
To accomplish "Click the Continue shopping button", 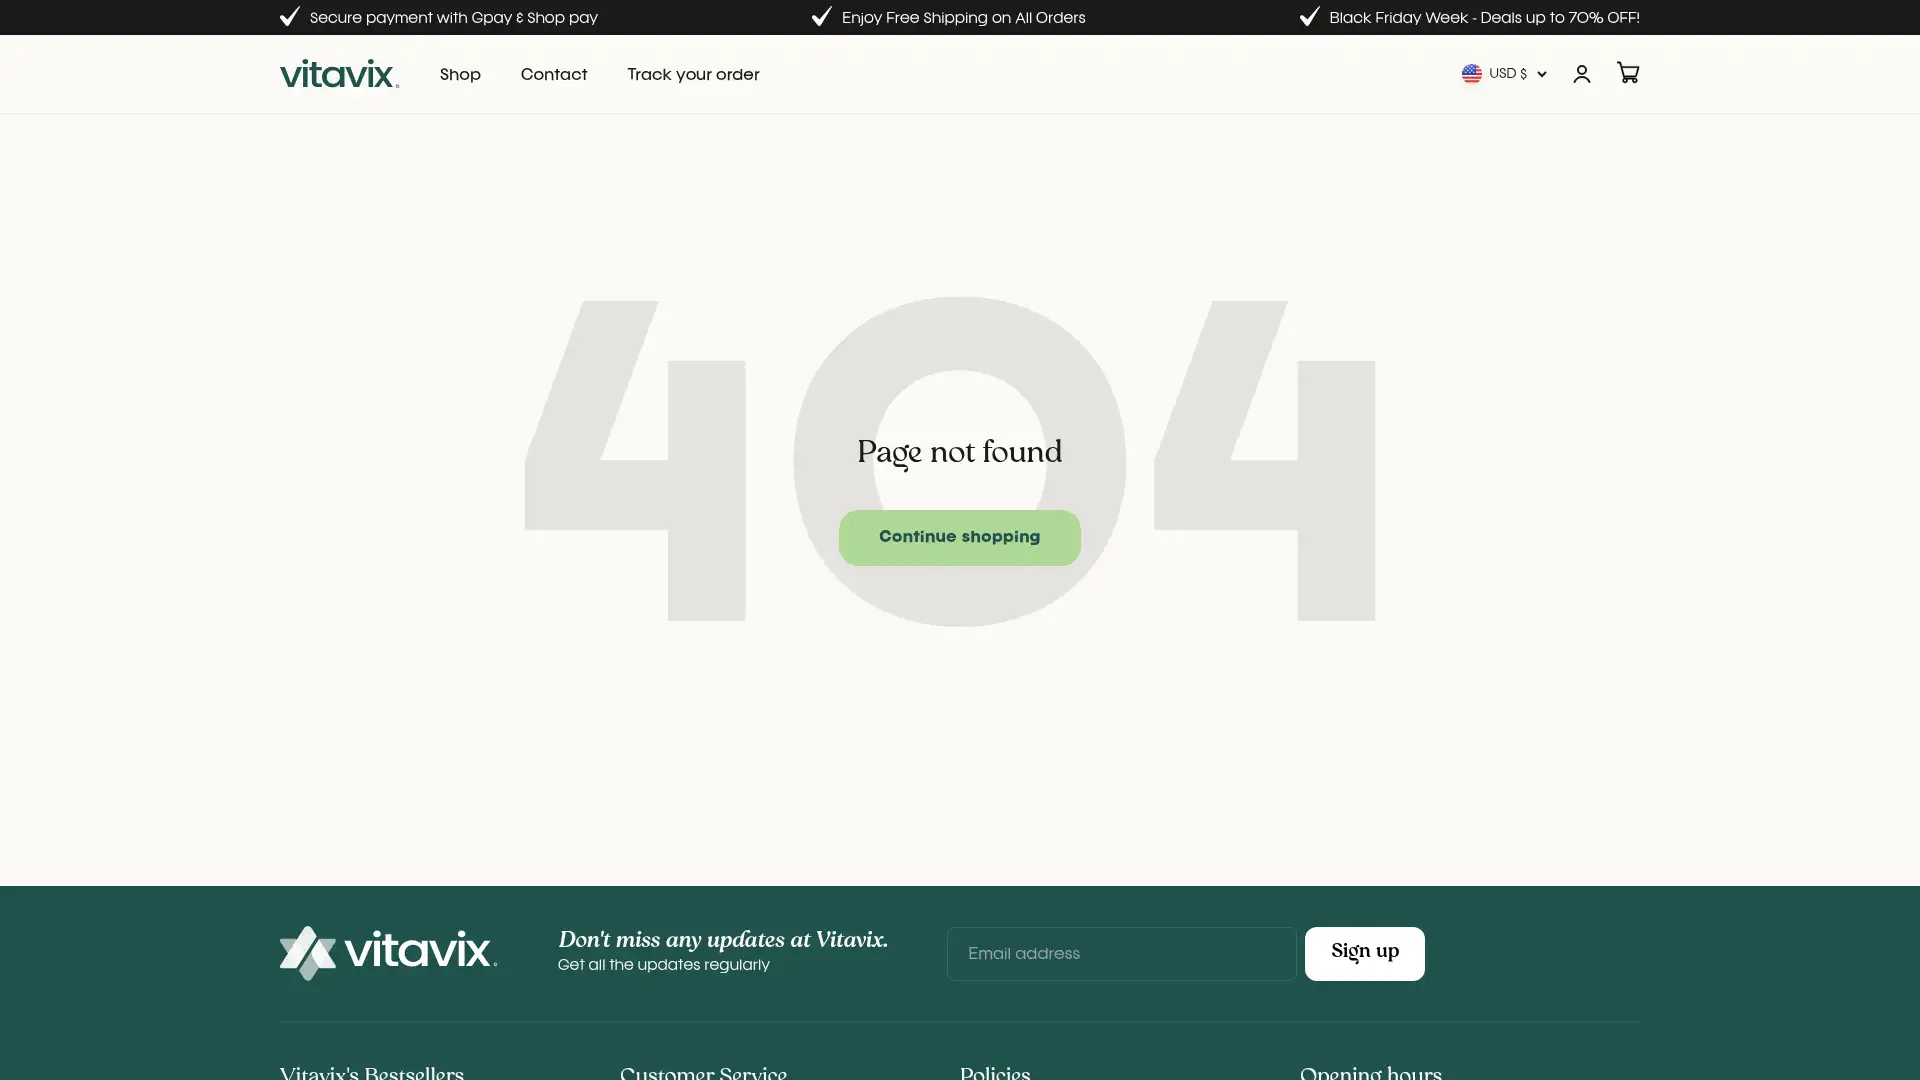I will click(x=959, y=537).
